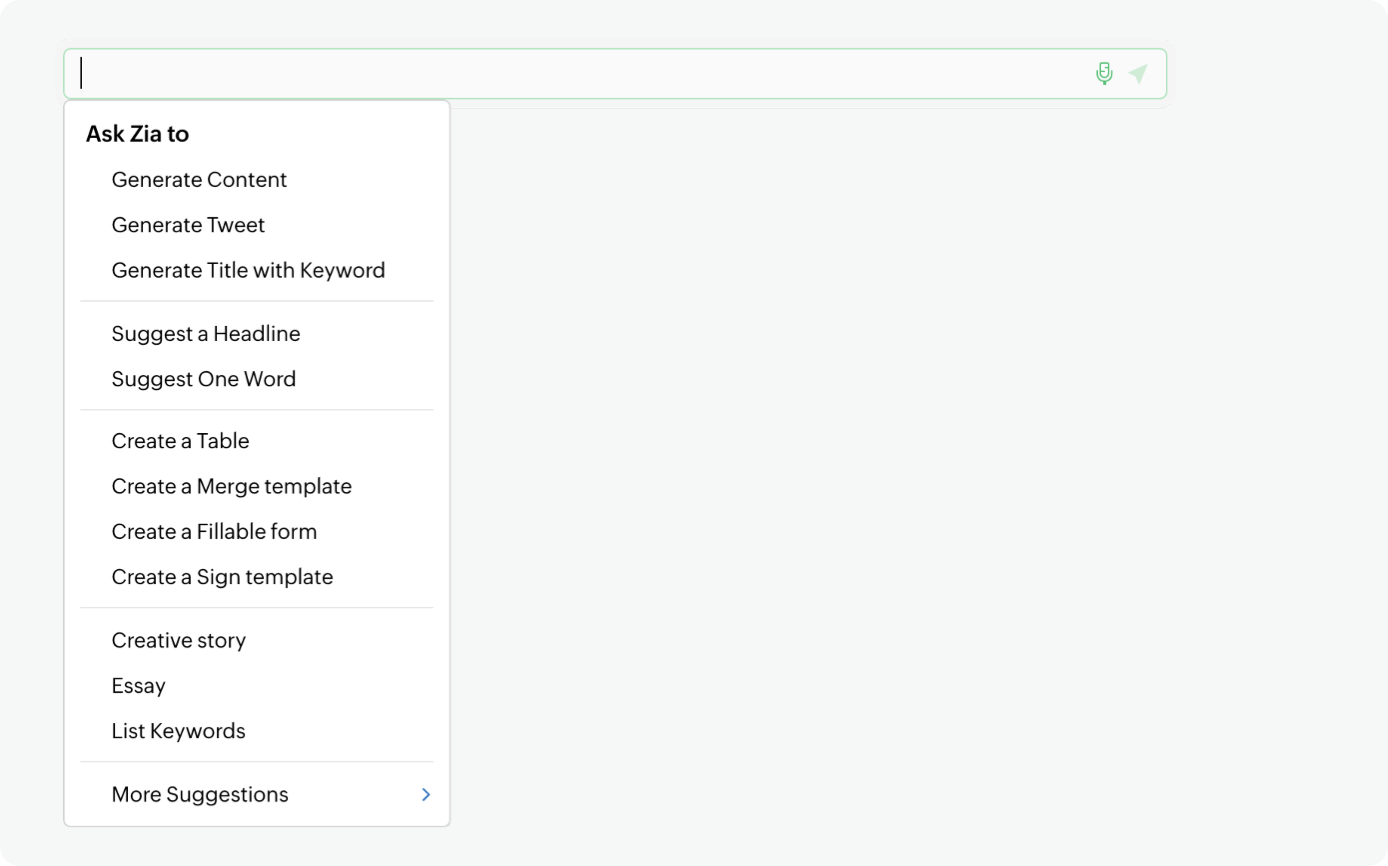
Task: Choose the Generate Tweet option
Action: point(188,225)
